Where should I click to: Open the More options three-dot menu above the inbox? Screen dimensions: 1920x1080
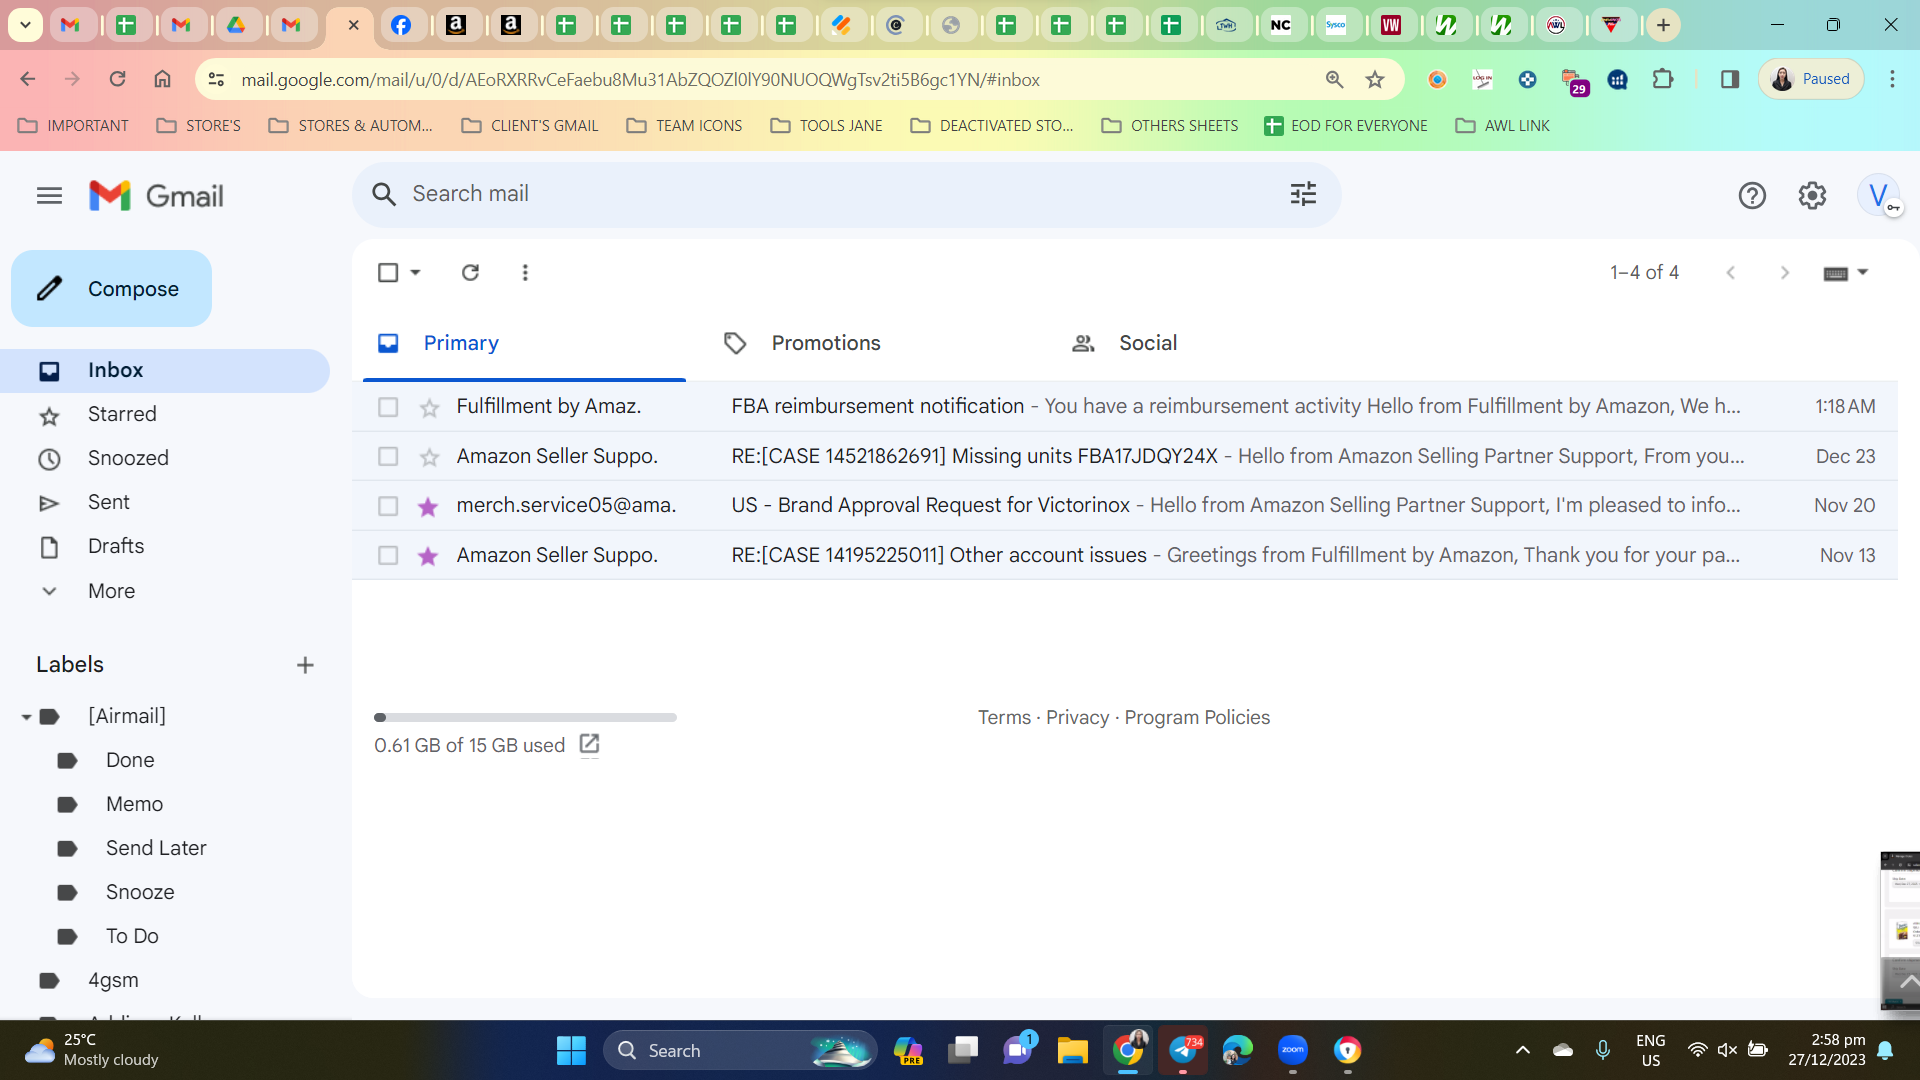(x=525, y=272)
